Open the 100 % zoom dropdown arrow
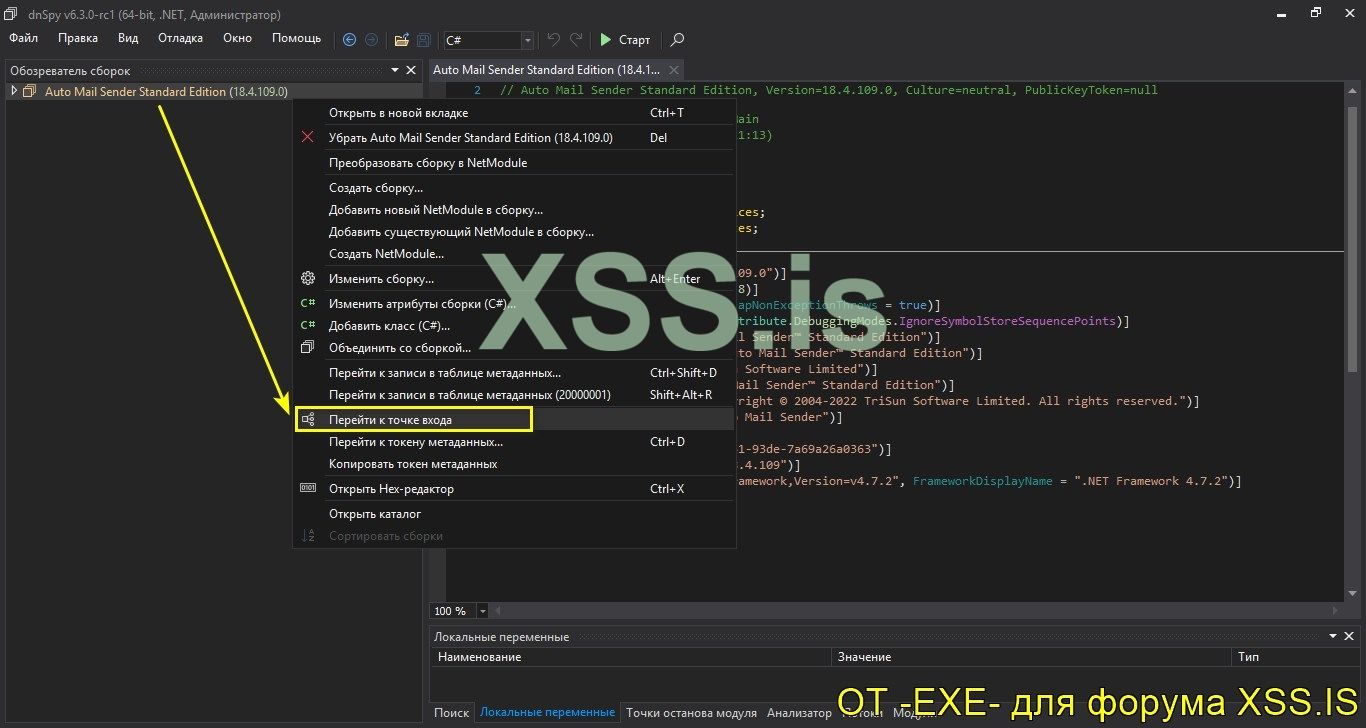 [483, 610]
